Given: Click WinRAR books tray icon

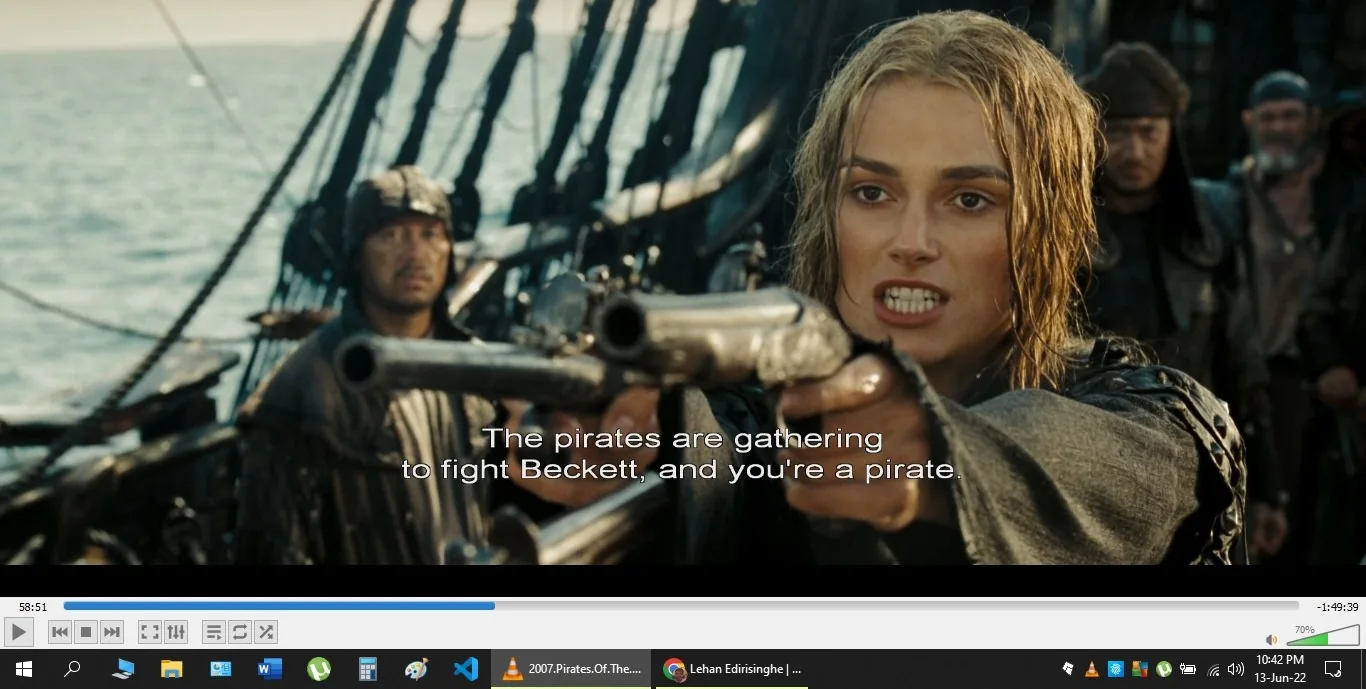Looking at the screenshot, I should pyautogui.click(x=1140, y=669).
